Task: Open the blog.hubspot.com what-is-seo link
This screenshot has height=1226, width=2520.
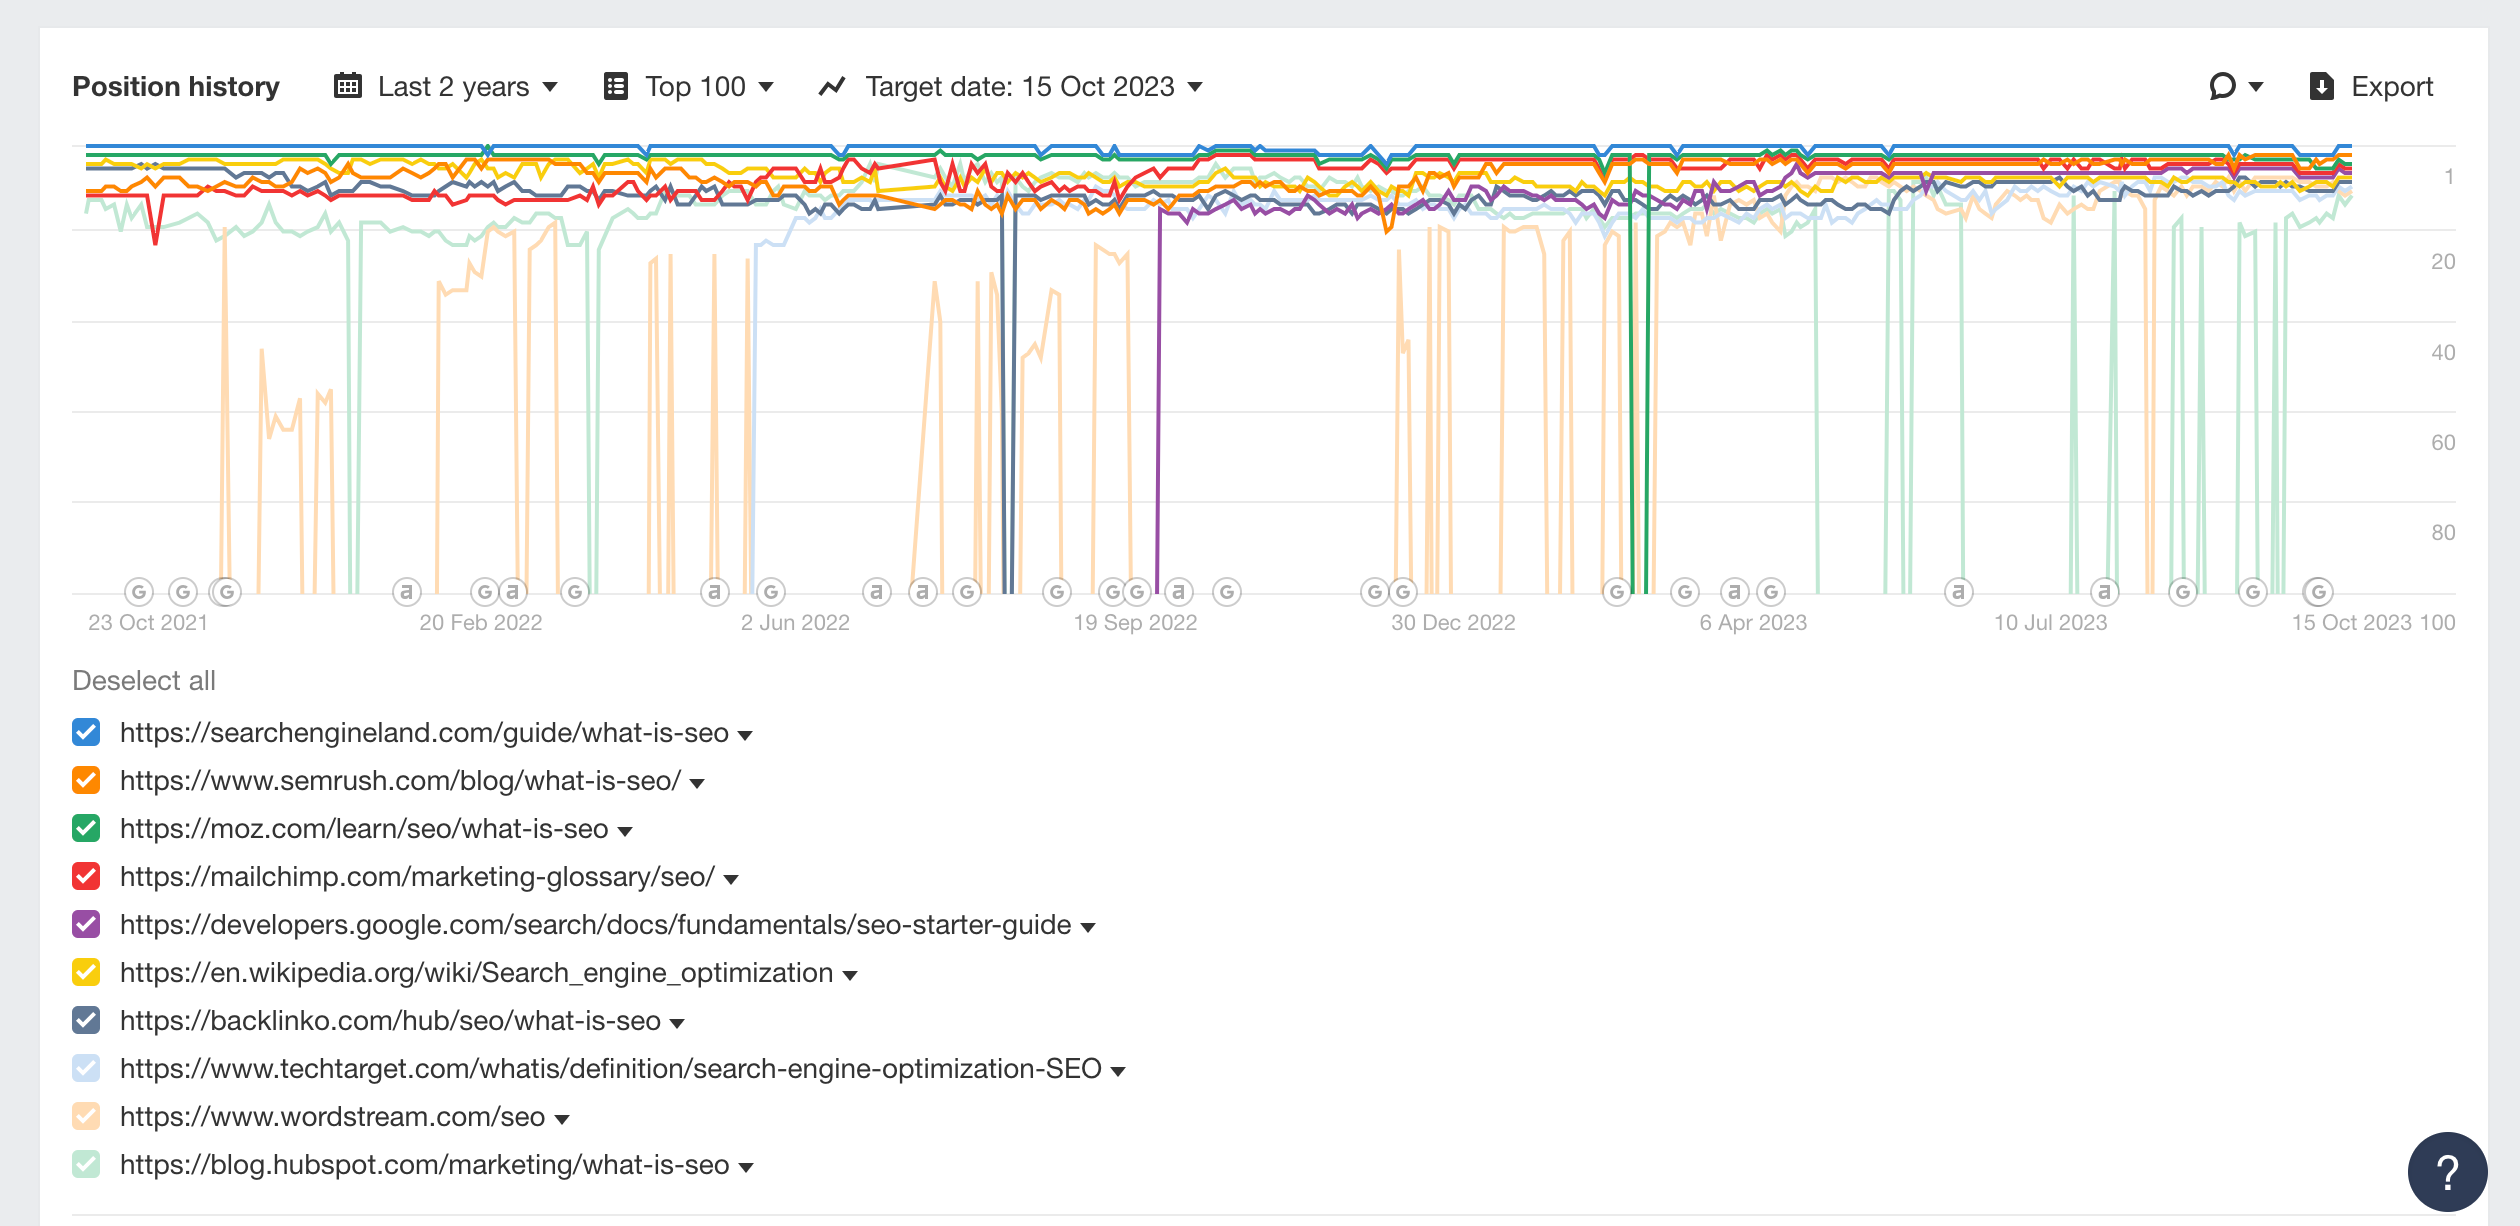Action: pyautogui.click(x=425, y=1164)
